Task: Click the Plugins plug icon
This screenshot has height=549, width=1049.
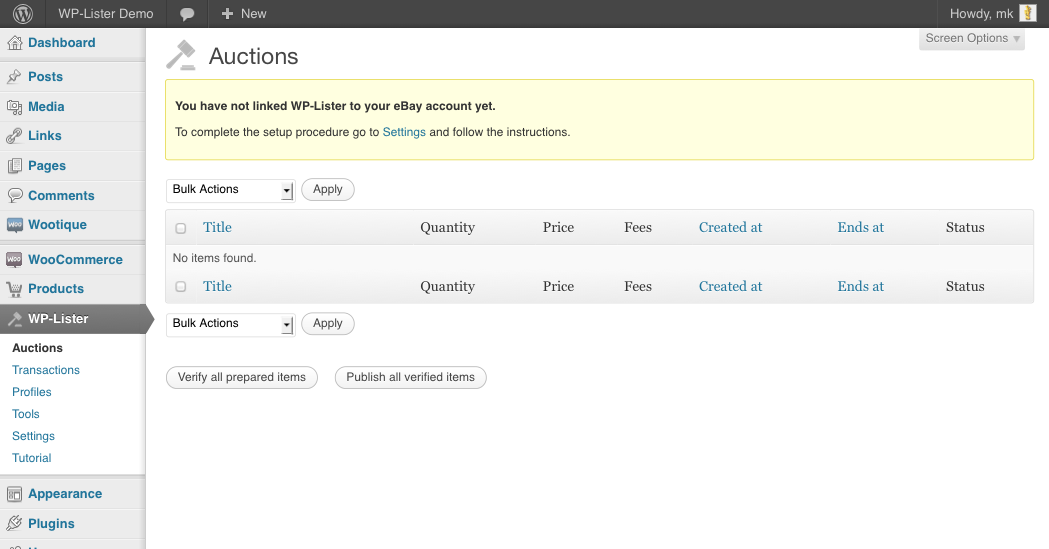Action: pyautogui.click(x=15, y=524)
